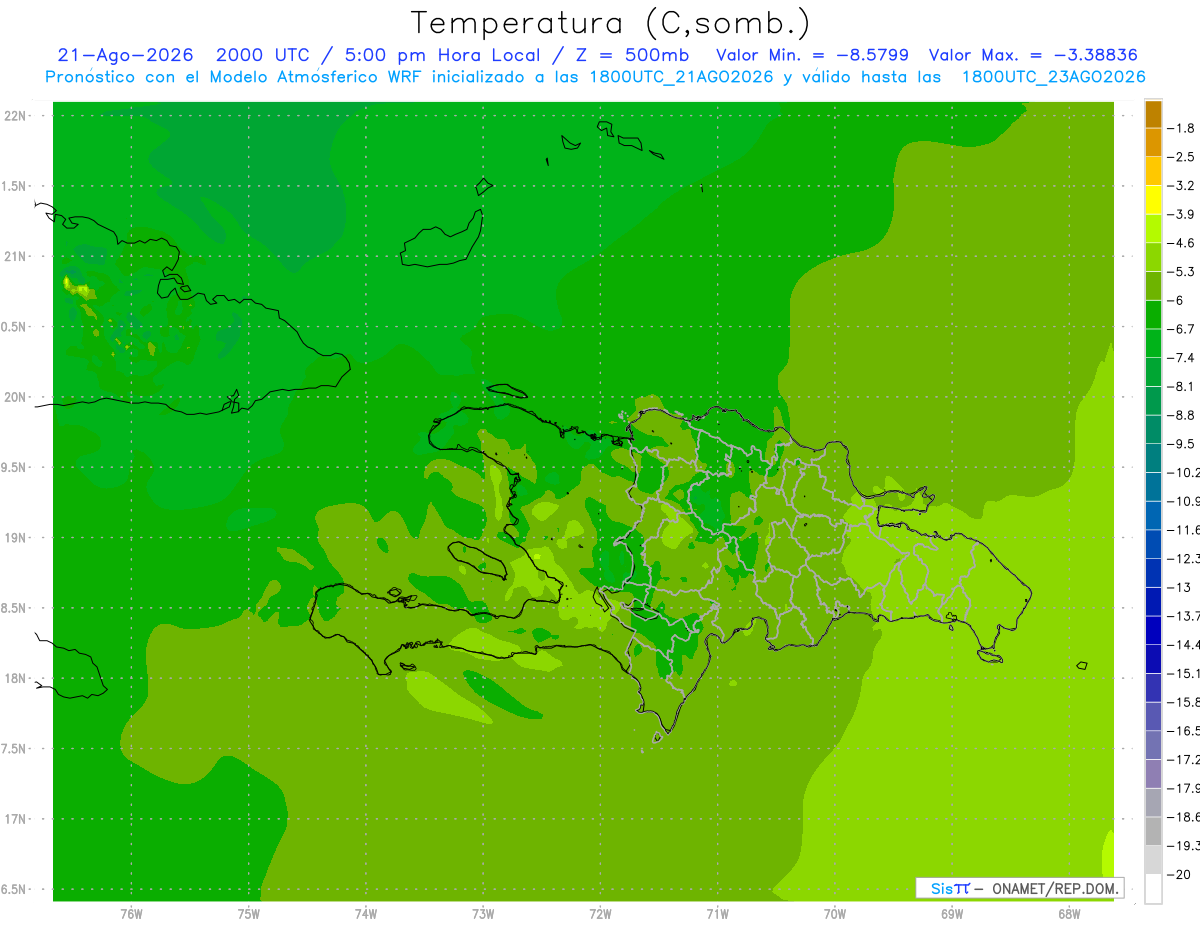Click the amber legend swatch between -2.5 and -3.2
The image size is (1200, 927).
tap(1153, 171)
